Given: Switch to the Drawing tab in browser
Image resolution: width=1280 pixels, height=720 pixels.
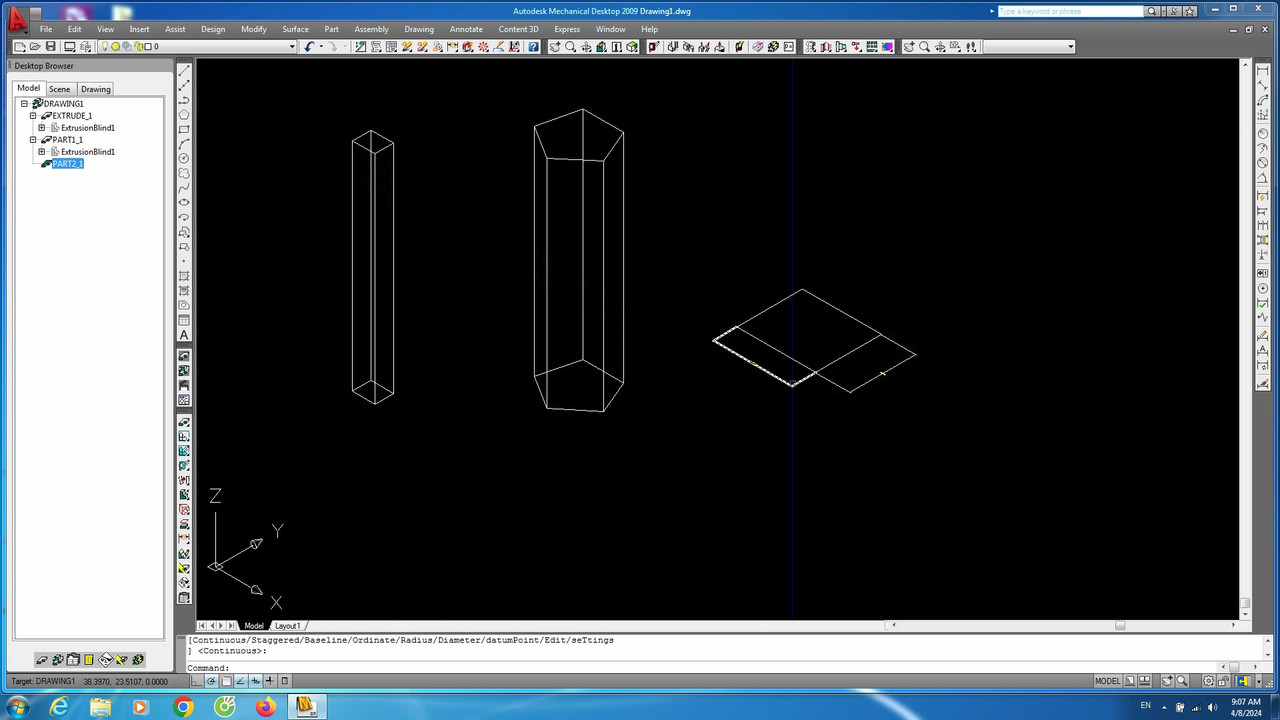Looking at the screenshot, I should click(x=96, y=89).
